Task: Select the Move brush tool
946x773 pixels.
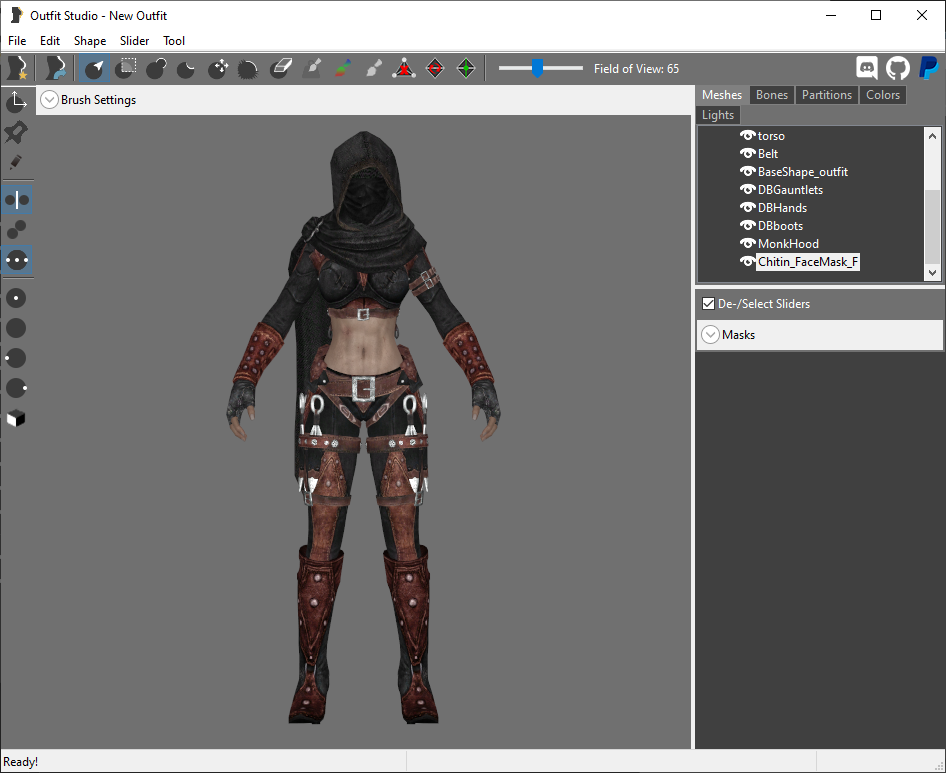Action: point(218,69)
